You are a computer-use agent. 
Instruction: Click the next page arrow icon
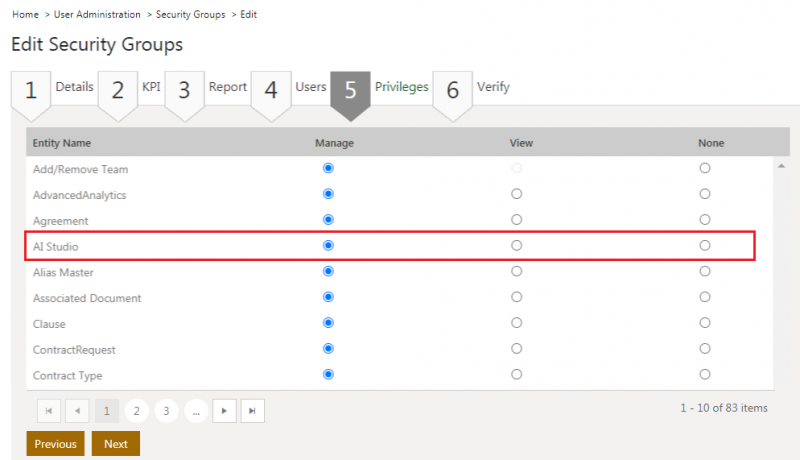click(225, 410)
